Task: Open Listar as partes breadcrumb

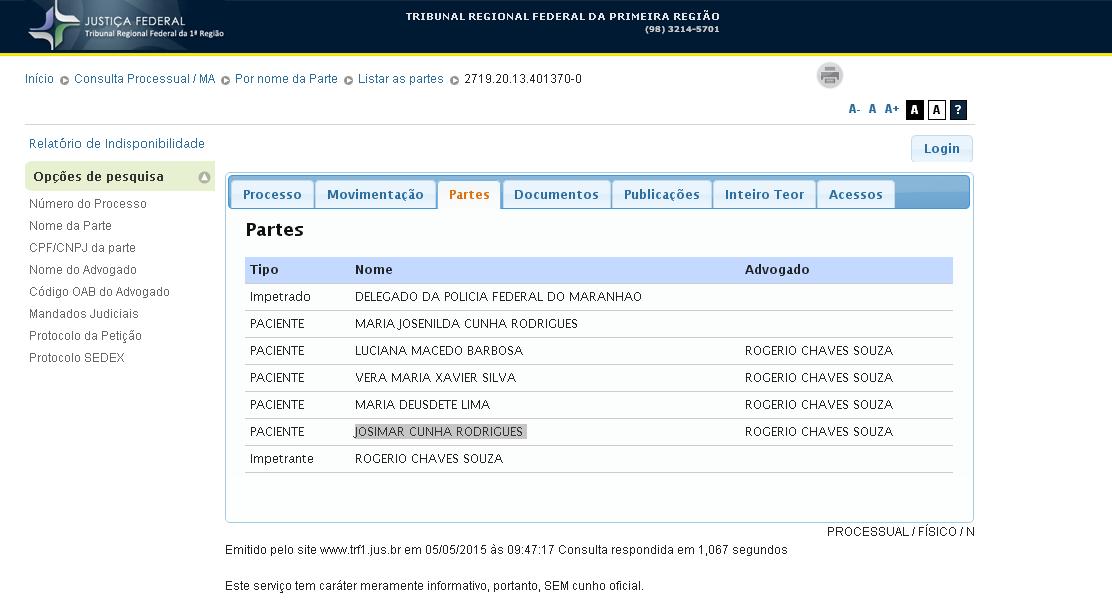Action: click(x=401, y=79)
